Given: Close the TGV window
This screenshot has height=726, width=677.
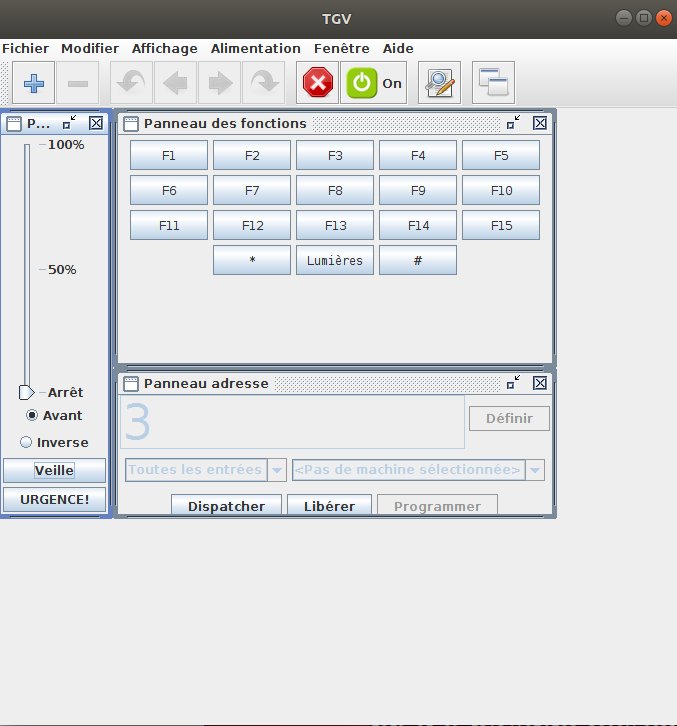Looking at the screenshot, I should point(664,19).
